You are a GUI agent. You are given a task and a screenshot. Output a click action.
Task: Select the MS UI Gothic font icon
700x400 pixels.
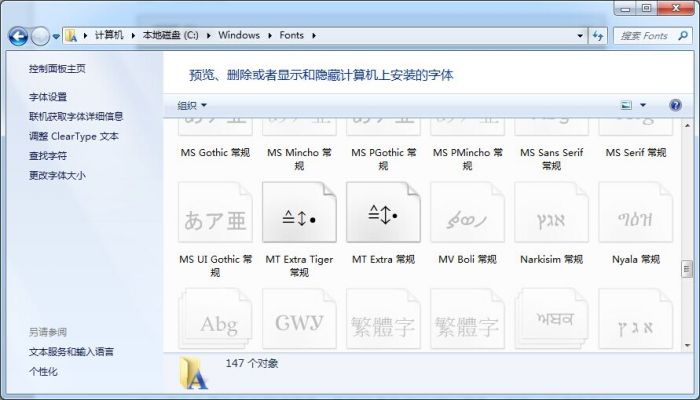(x=215, y=212)
